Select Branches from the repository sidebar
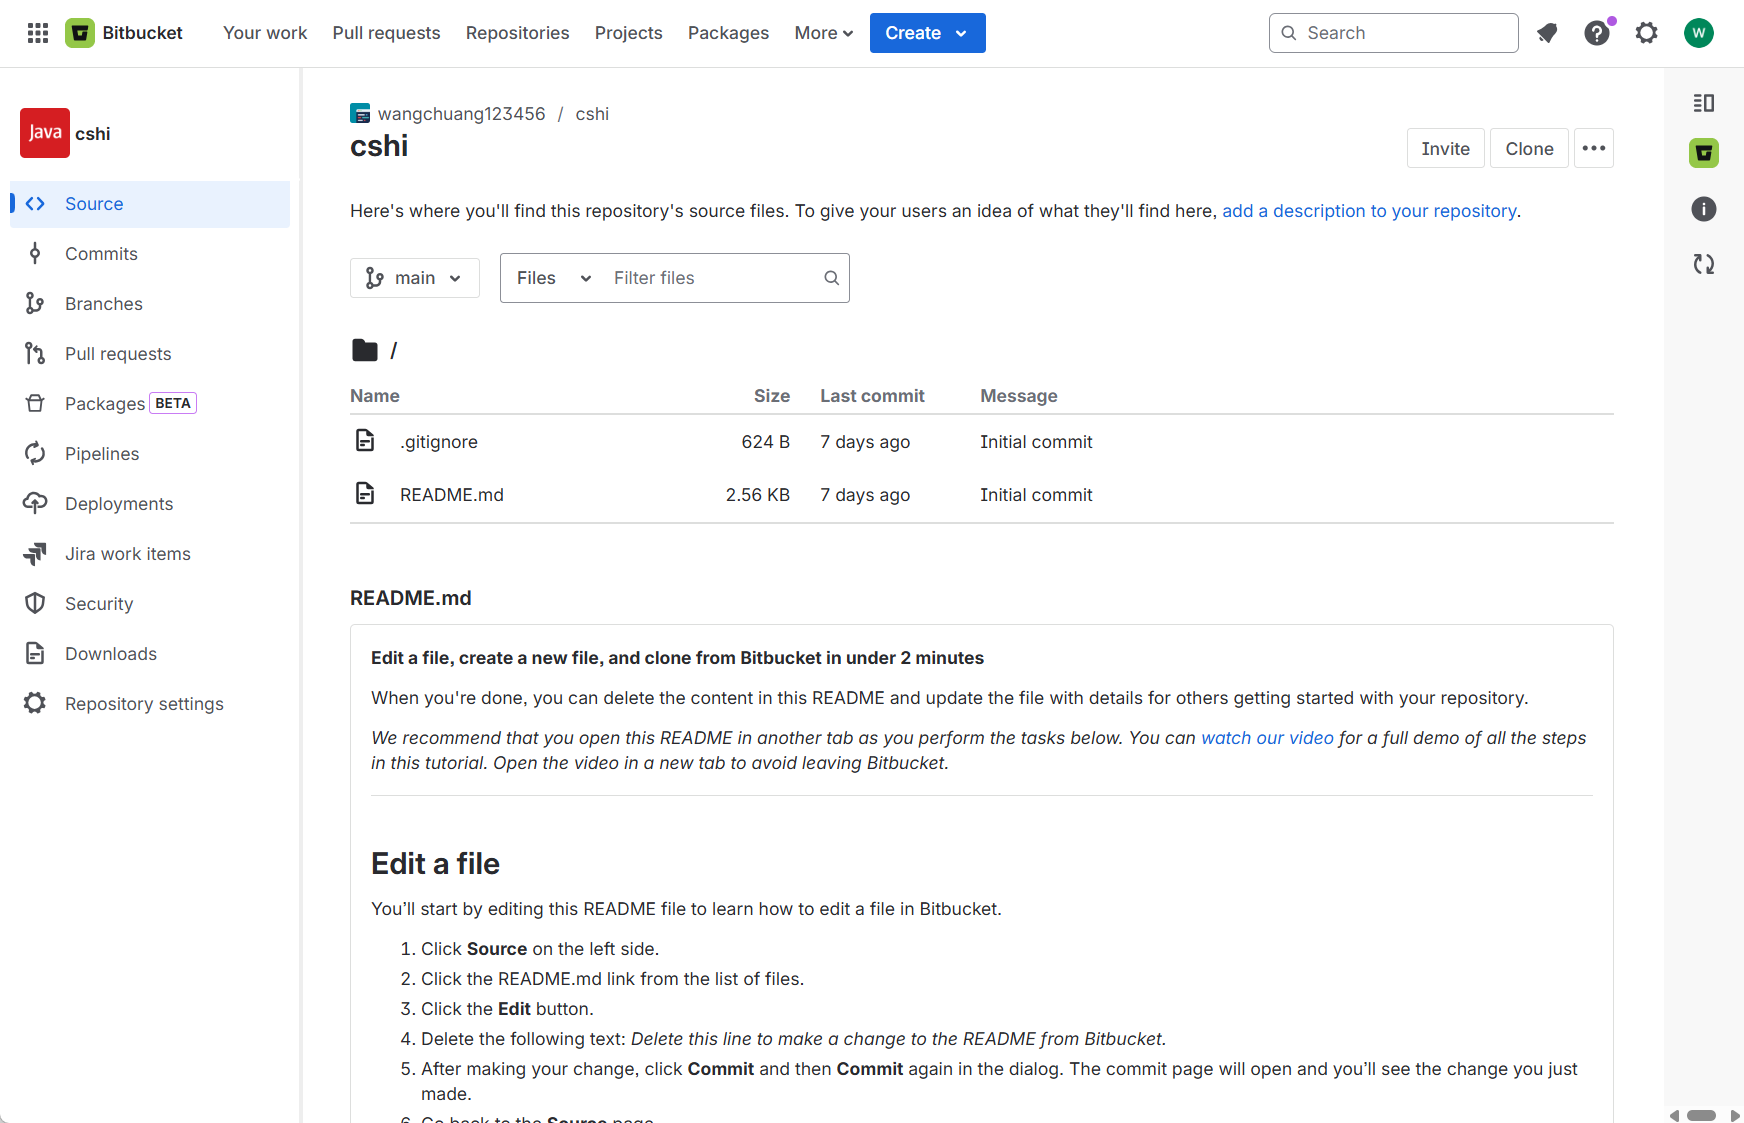Screen dimensions: 1744x1123 coord(103,303)
